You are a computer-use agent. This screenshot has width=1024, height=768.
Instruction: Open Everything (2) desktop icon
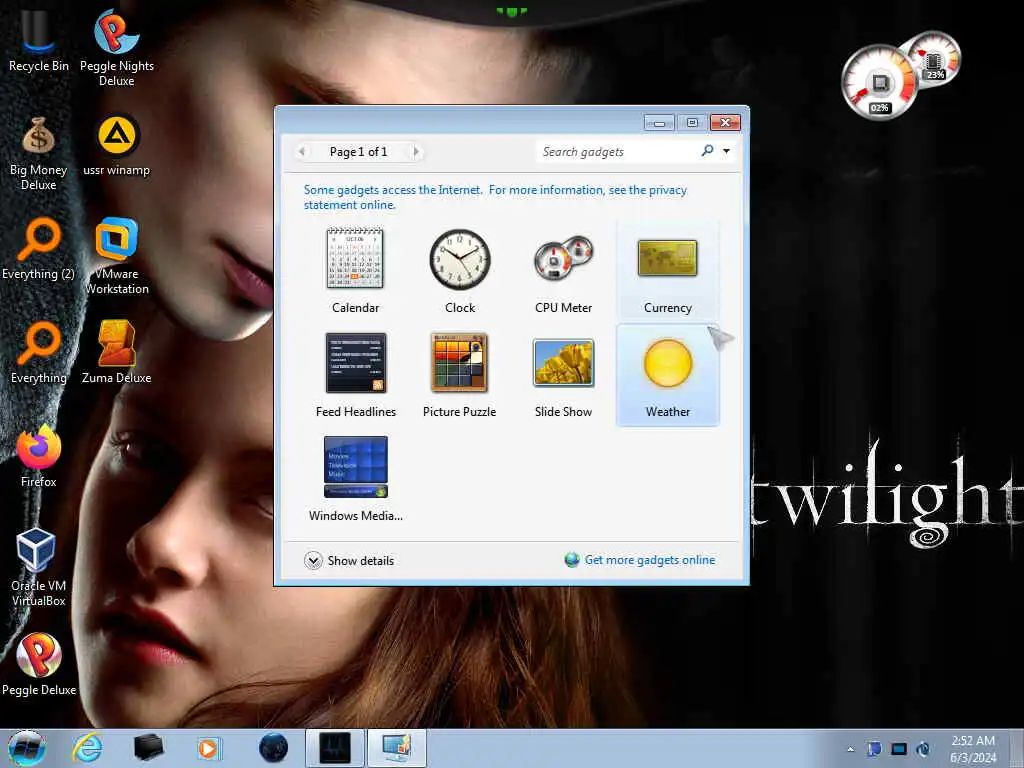(39, 249)
